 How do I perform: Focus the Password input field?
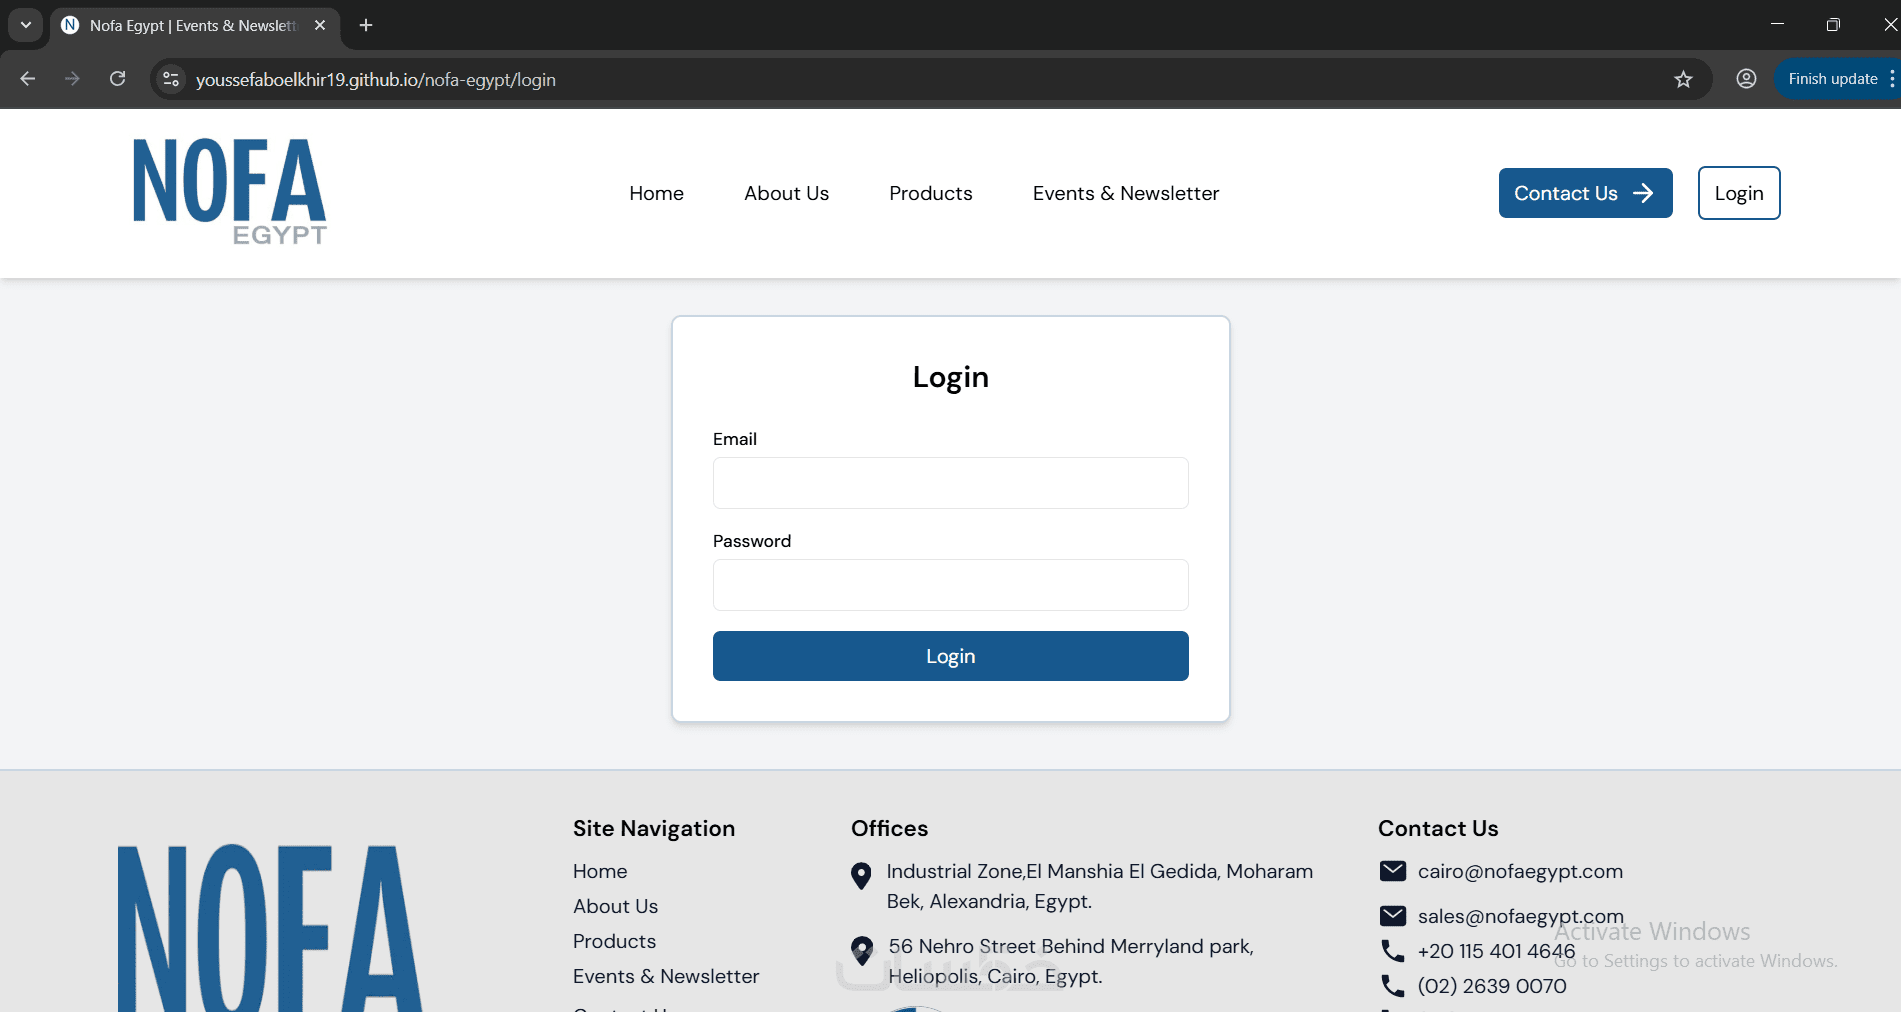[950, 585]
